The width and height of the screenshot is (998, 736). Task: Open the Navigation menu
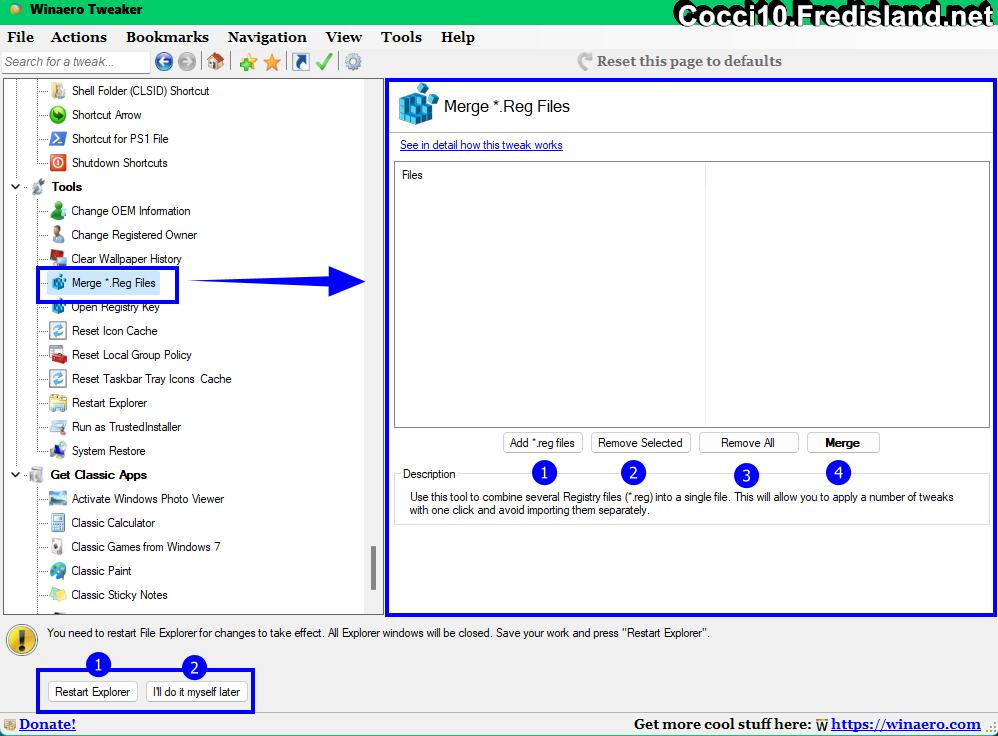(267, 37)
